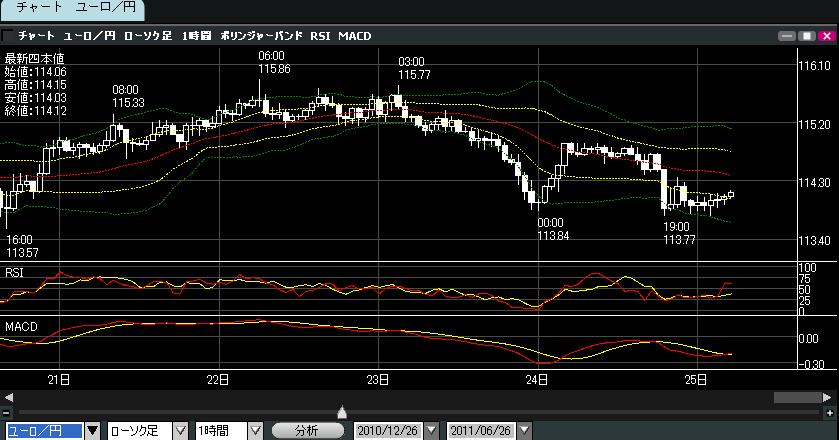The height and width of the screenshot is (440, 839).
Task: Click the 113.40 price axis label
Action: coord(814,241)
